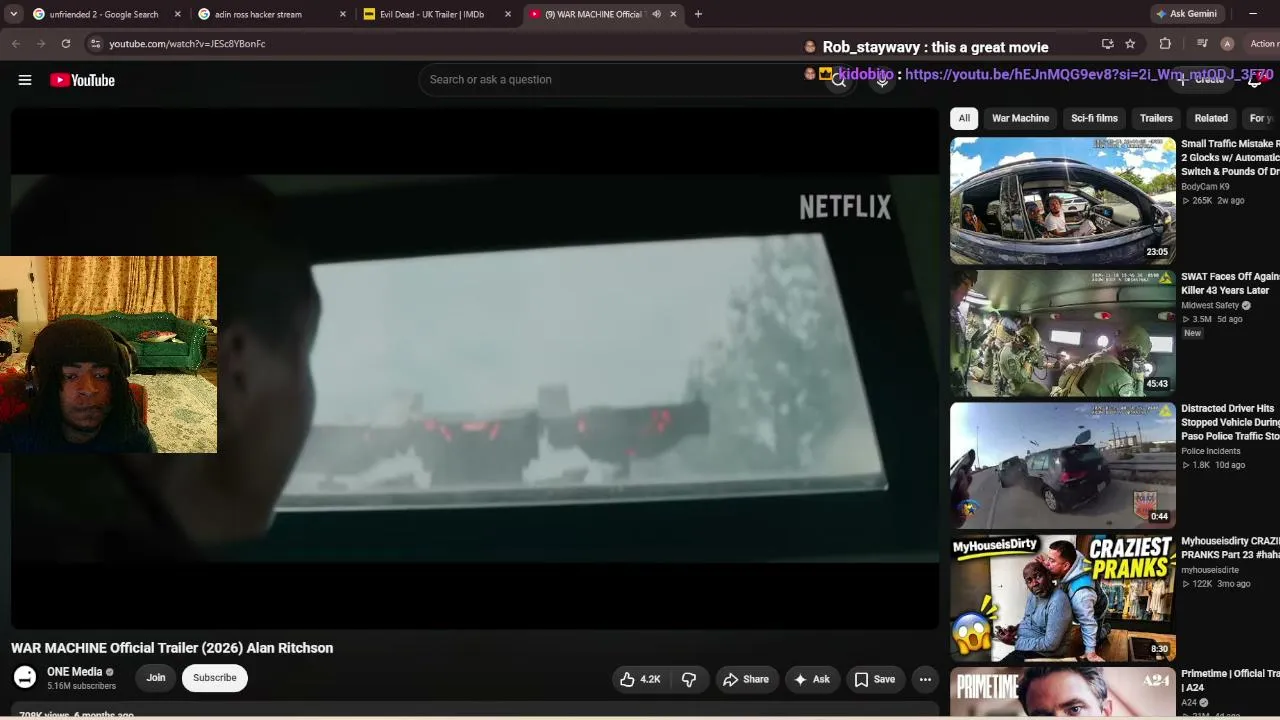Screen dimensions: 1280x720
Task: Open the Small Traffic Mistake video thumbnail
Action: click(1063, 201)
